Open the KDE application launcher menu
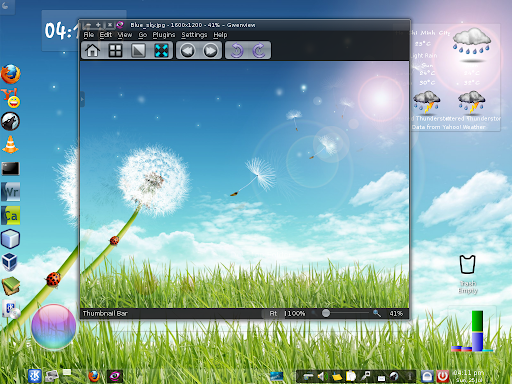512x384 pixels. pos(35,376)
